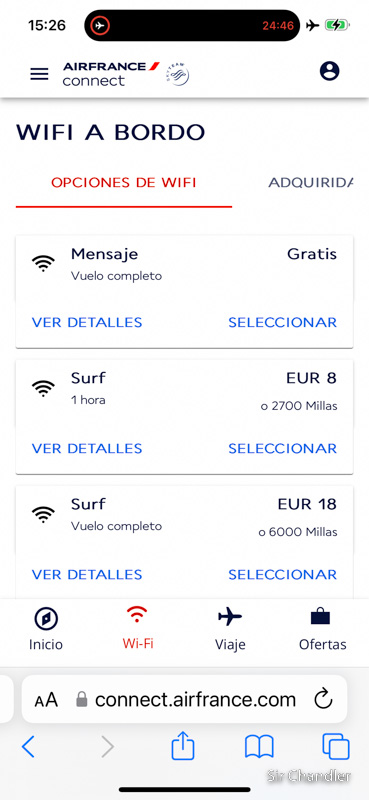Select the free Mensaje pass
This screenshot has width=369, height=800.
tap(282, 322)
